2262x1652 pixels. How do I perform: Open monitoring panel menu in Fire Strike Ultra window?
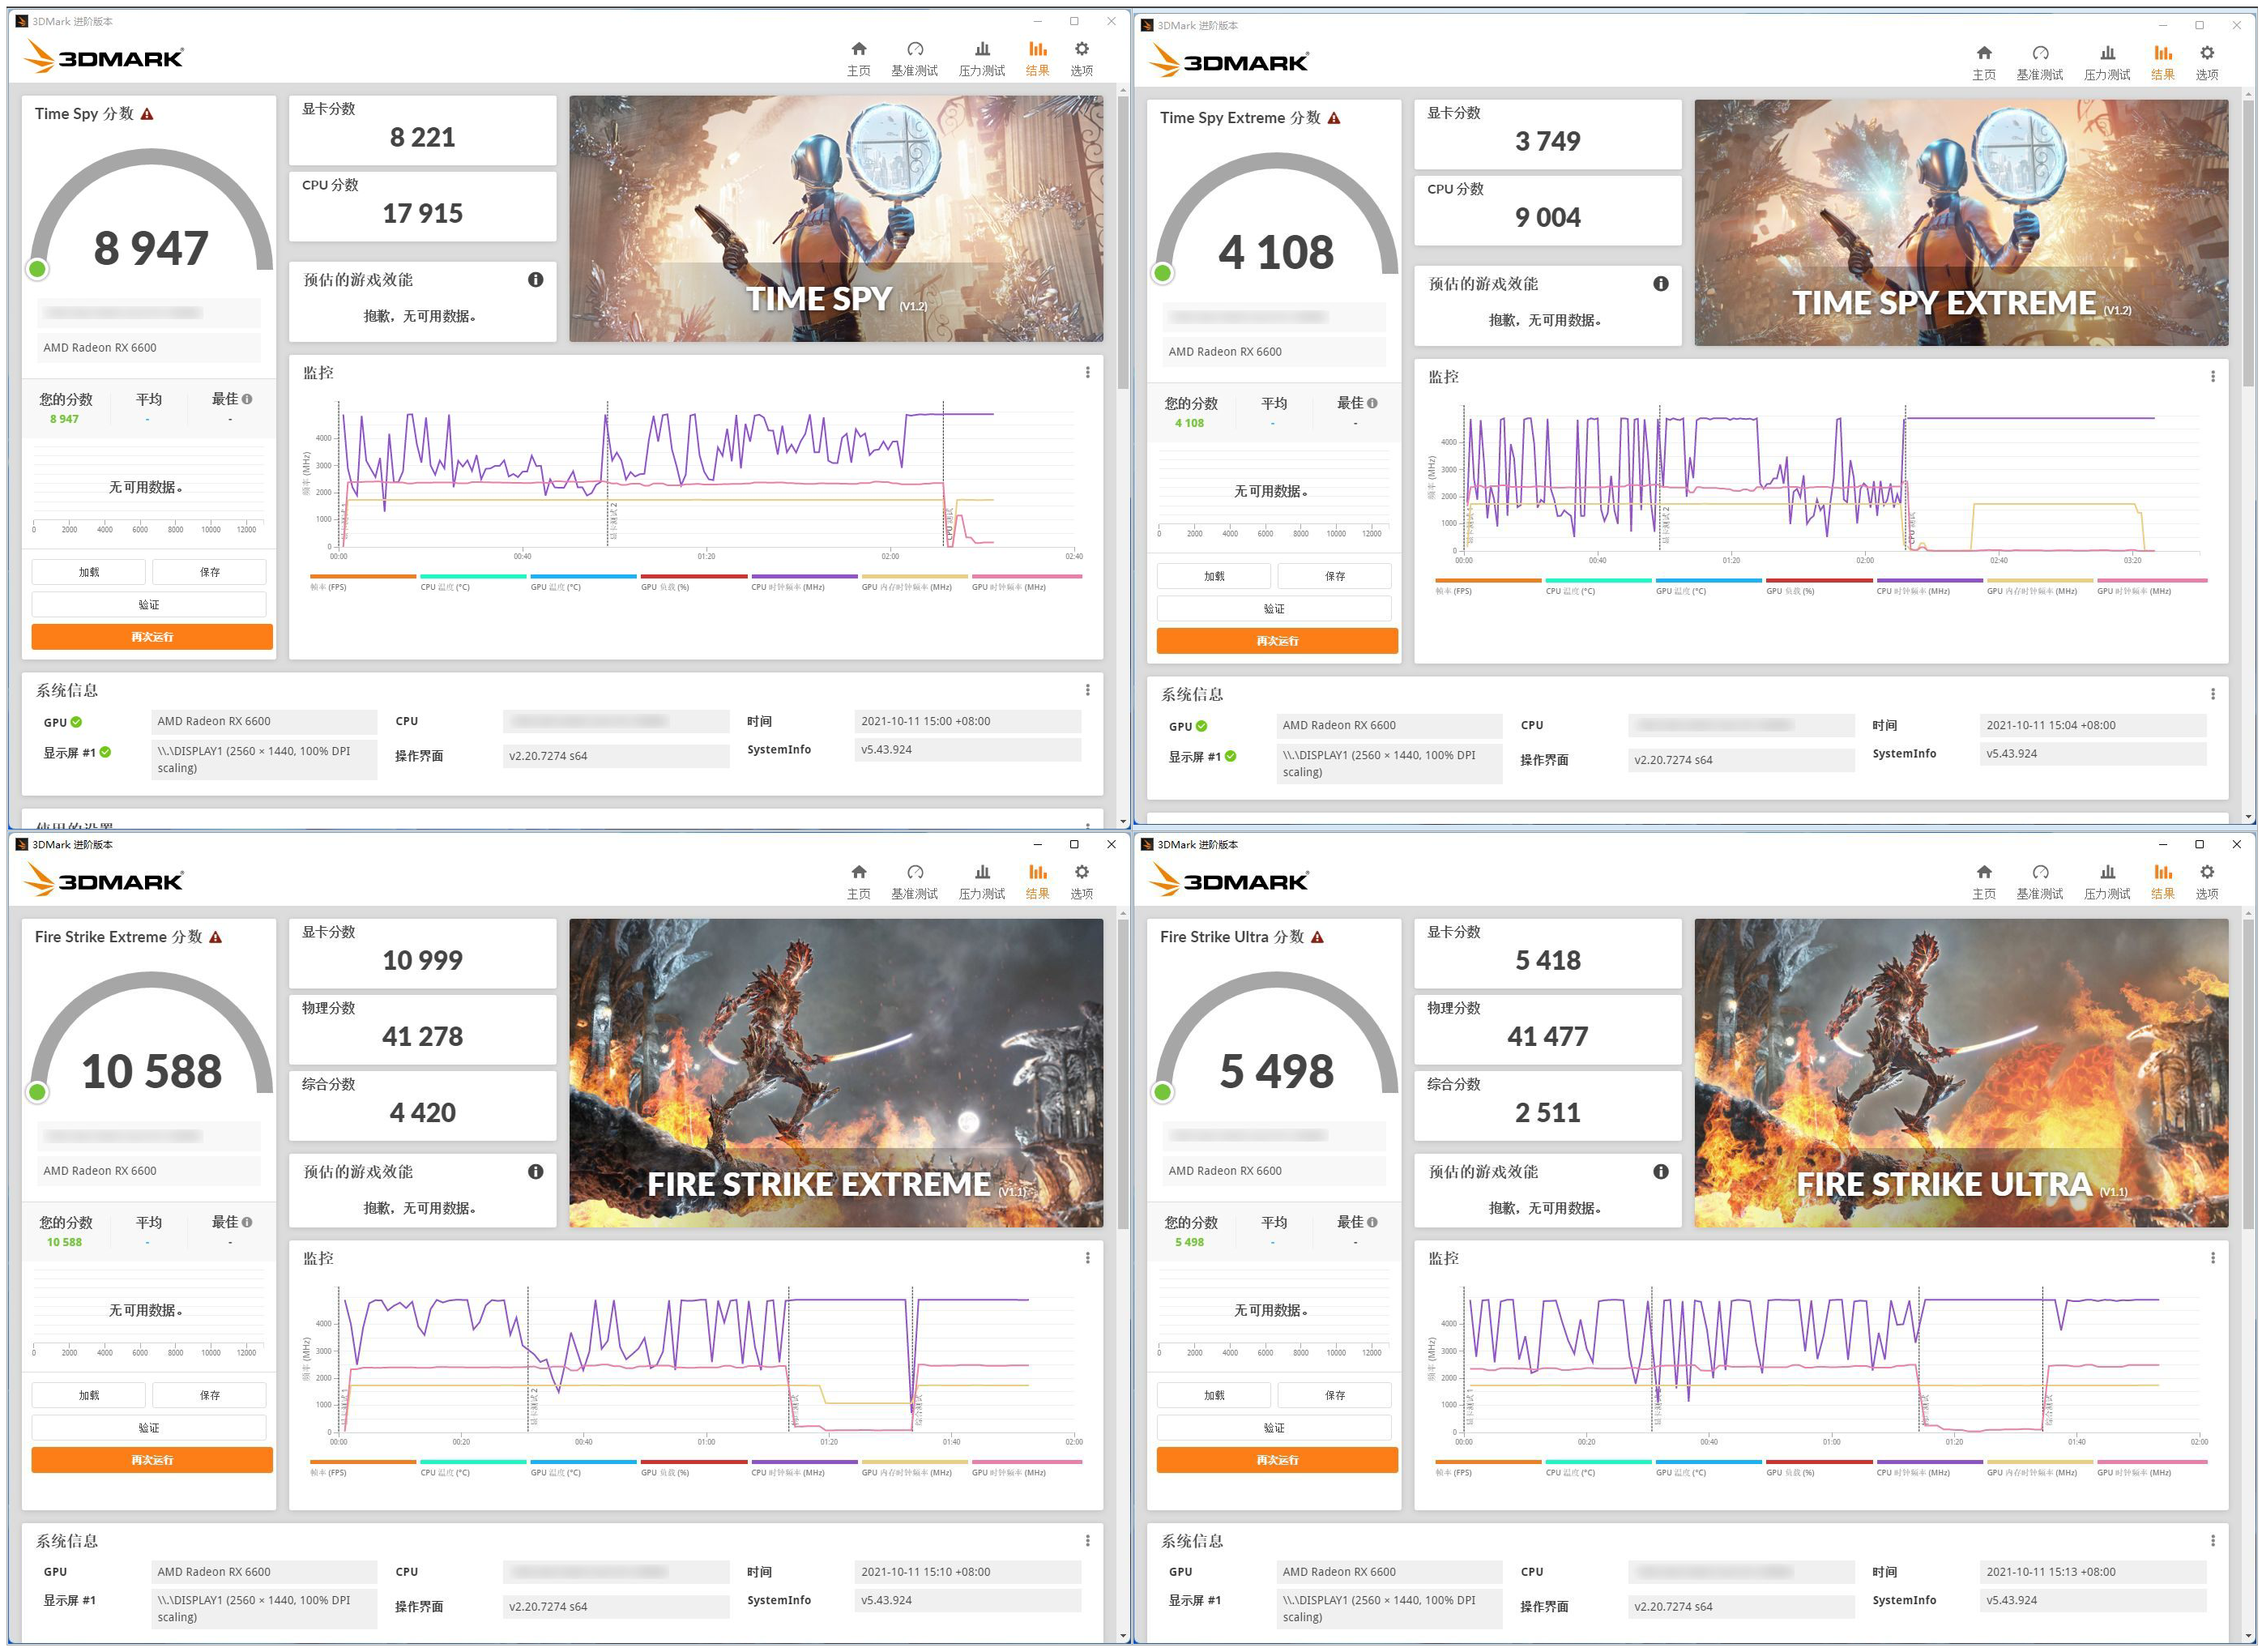[x=2212, y=1258]
